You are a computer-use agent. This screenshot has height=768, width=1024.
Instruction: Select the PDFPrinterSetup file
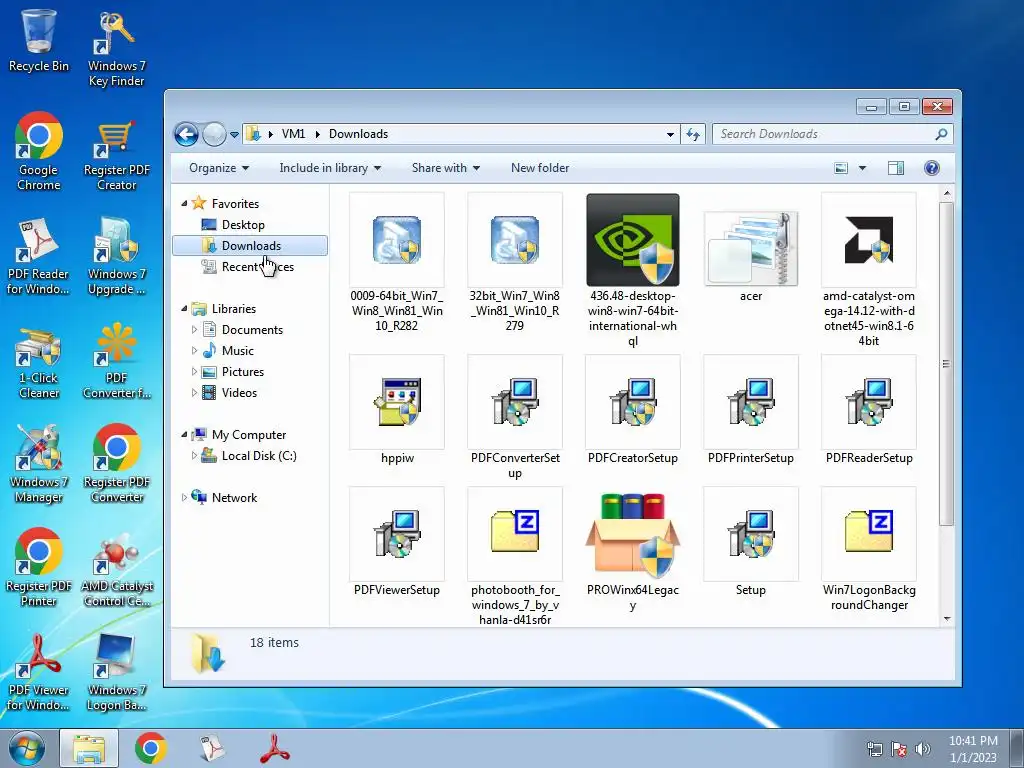[x=750, y=410]
